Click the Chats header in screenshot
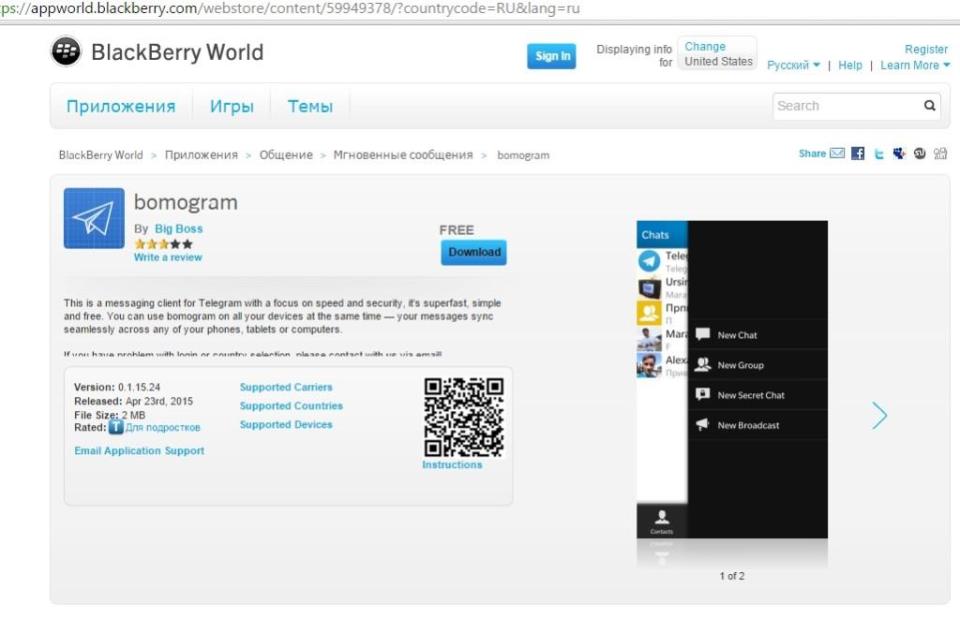 (x=655, y=235)
